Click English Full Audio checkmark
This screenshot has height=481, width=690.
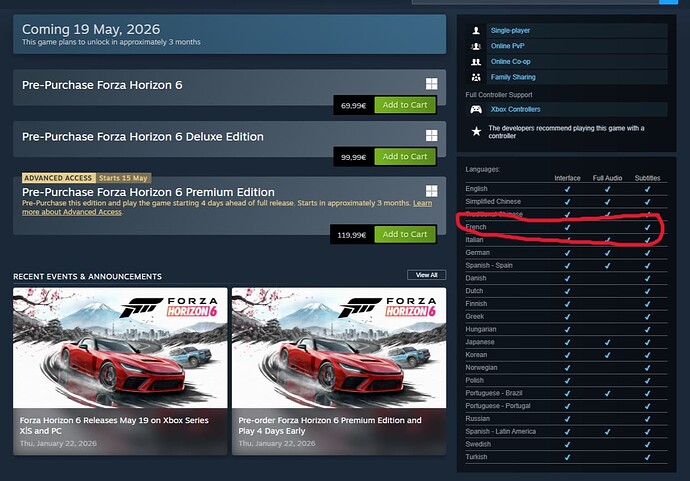[x=607, y=189]
